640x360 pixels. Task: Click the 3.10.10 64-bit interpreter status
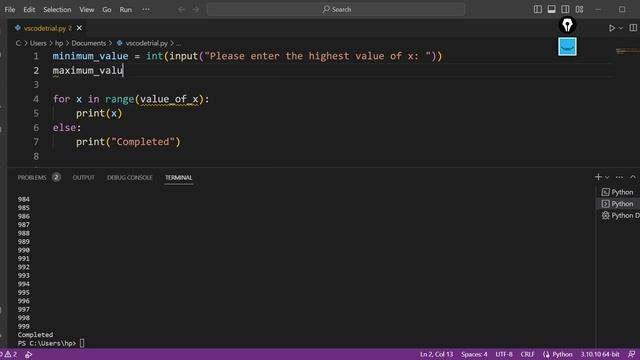point(600,354)
